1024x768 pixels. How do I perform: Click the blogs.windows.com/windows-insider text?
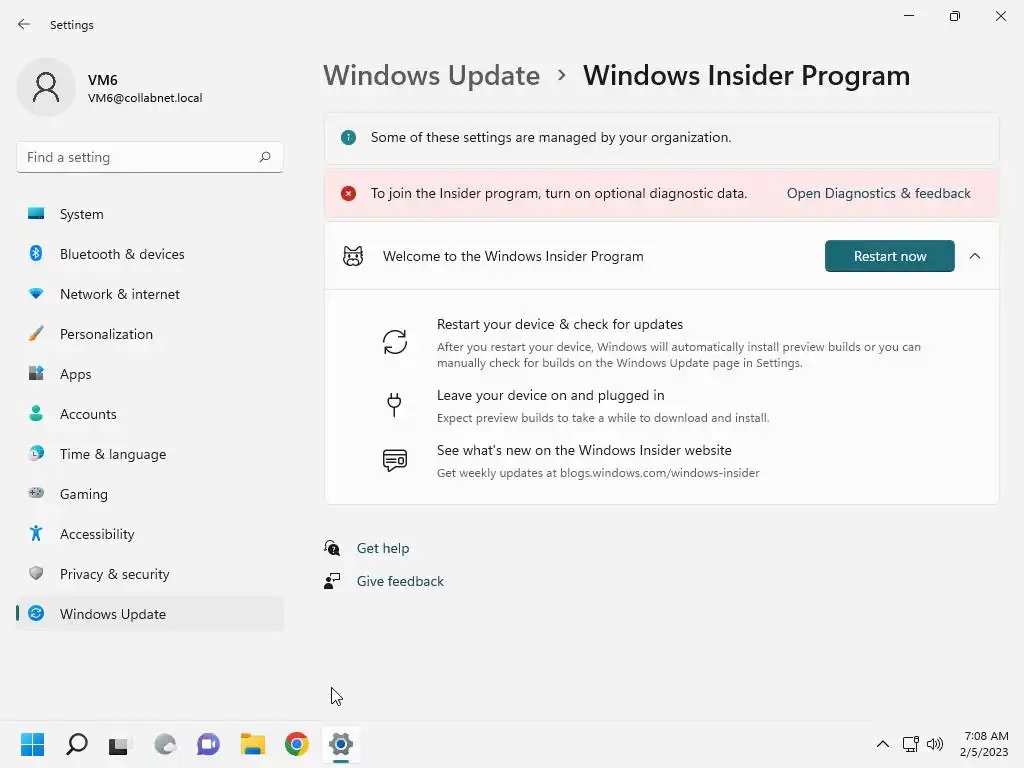[x=660, y=473]
